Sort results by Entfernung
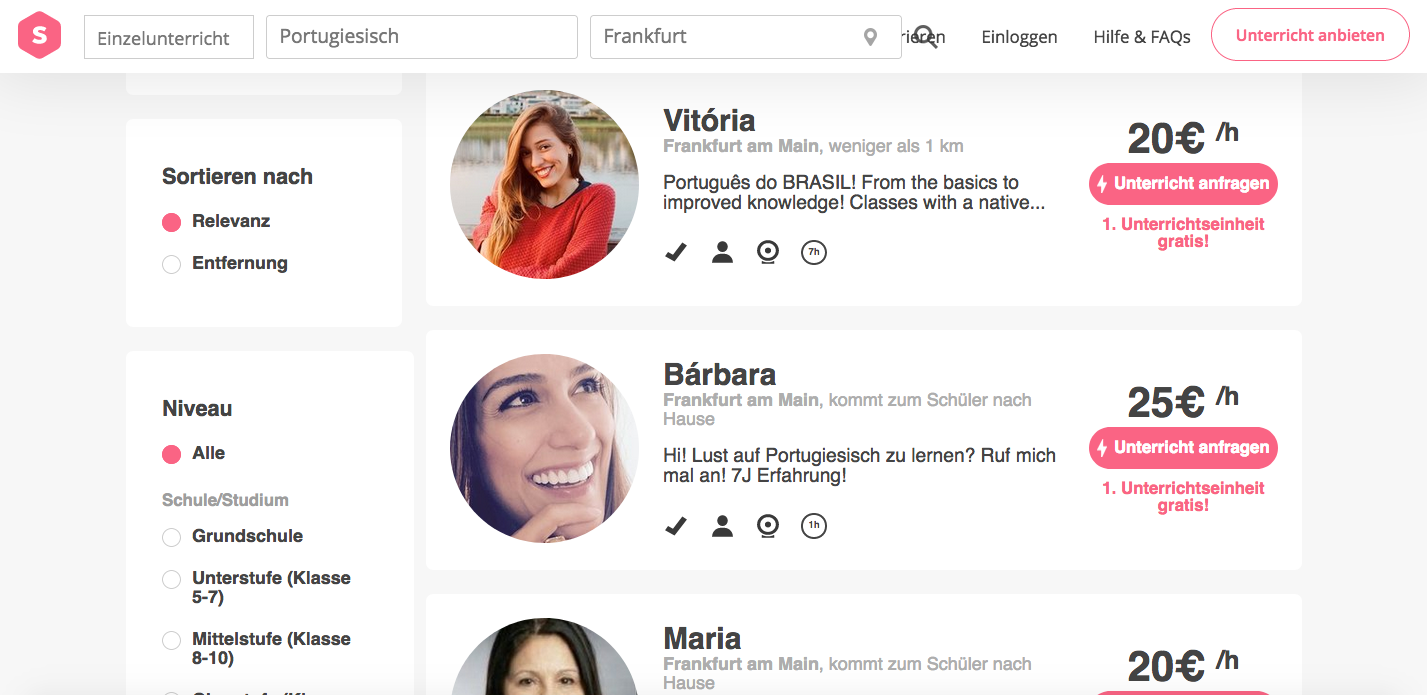The width and height of the screenshot is (1427, 695). (172, 264)
